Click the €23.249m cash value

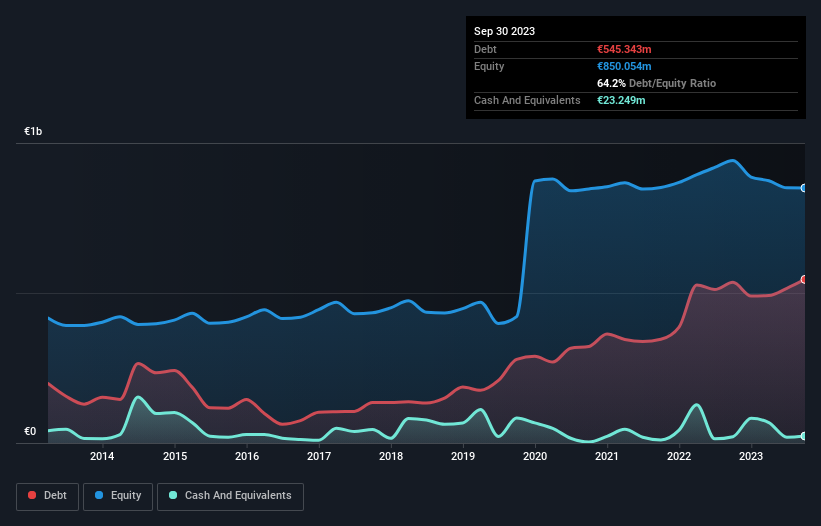(621, 100)
